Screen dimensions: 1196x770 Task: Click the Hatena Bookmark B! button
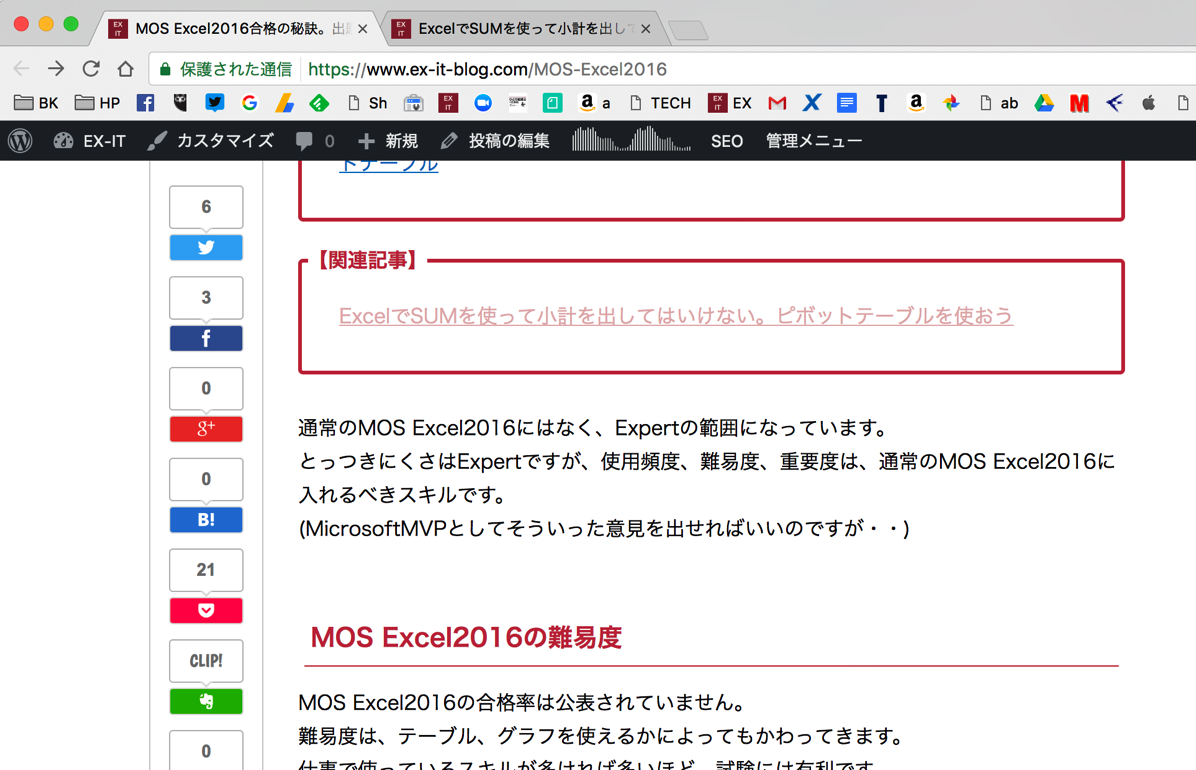206,520
